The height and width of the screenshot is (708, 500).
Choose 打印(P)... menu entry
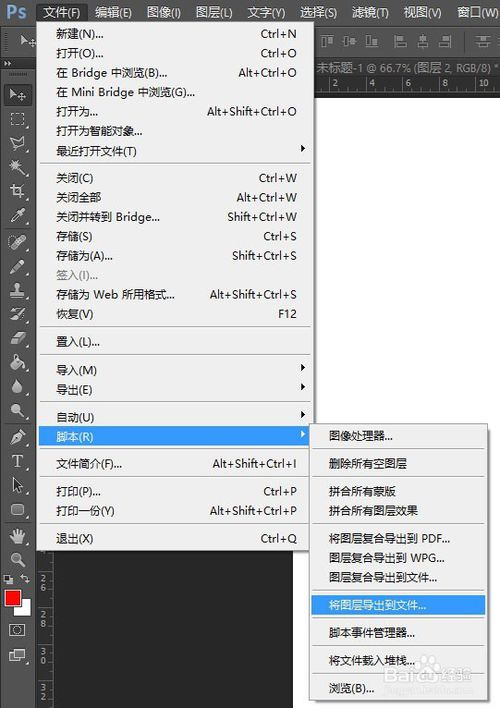click(x=175, y=491)
